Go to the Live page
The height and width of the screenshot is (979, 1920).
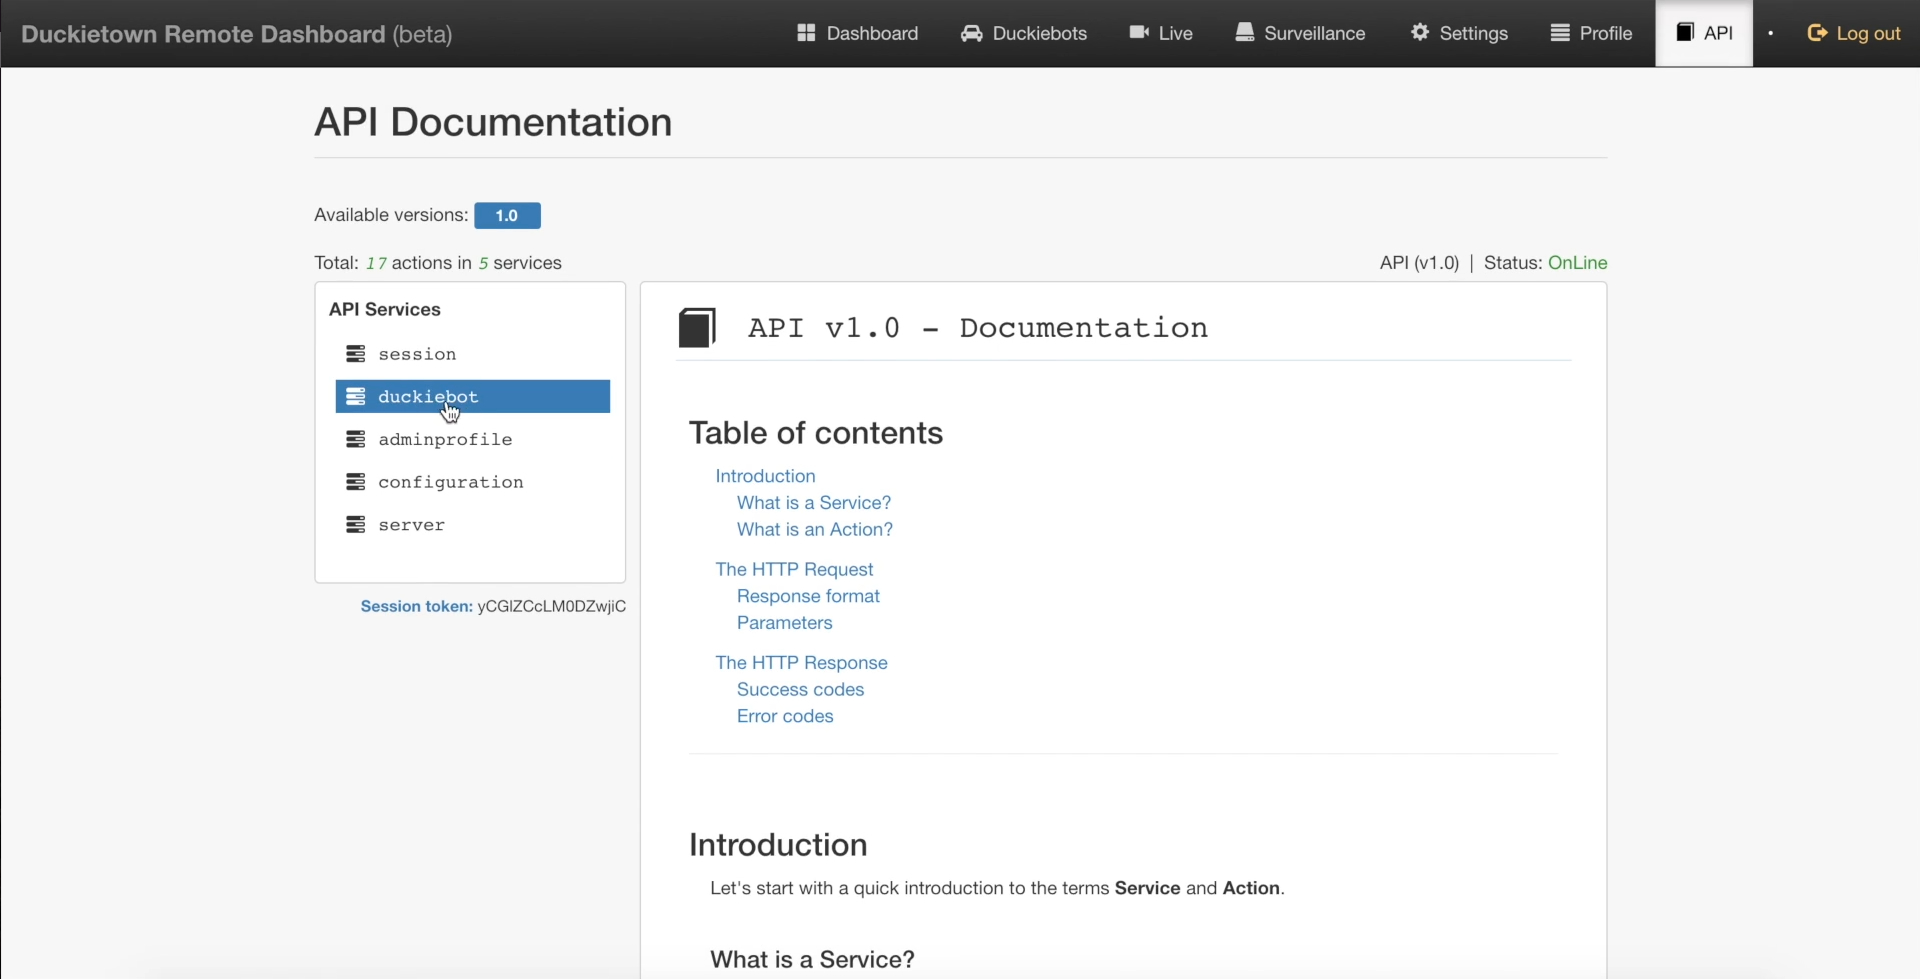[1160, 33]
